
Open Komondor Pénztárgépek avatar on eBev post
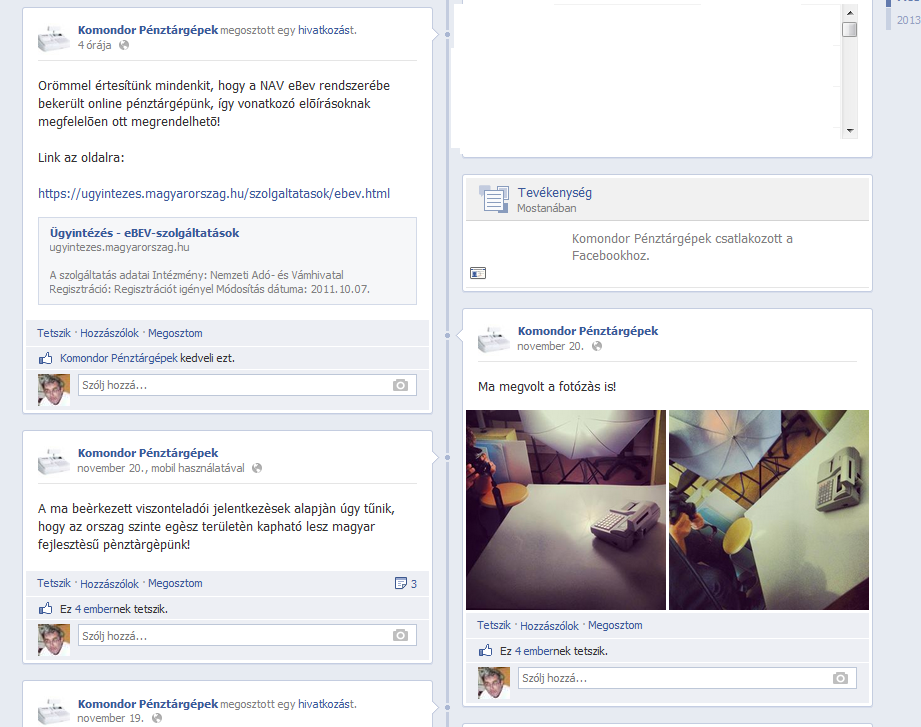point(53,38)
